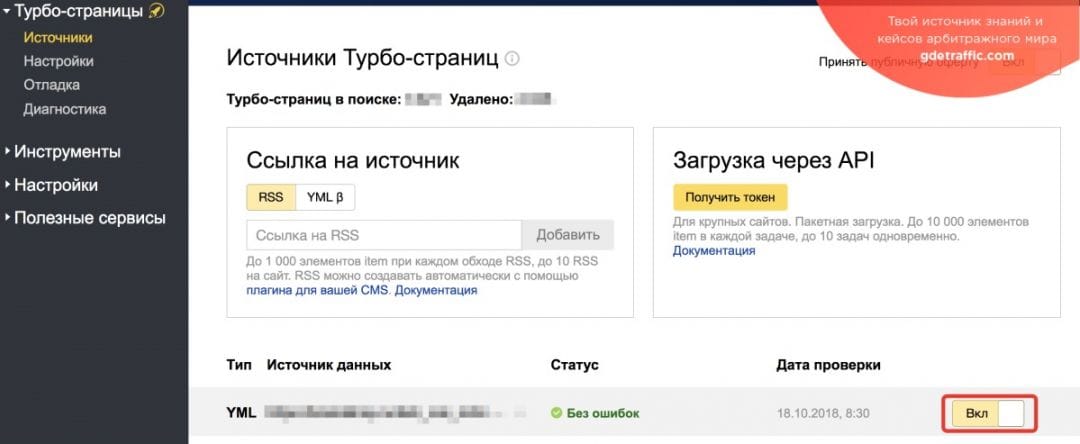The image size is (1080, 444).
Task: Click the date 18.10.2018, 8:30
Action: pos(822,414)
